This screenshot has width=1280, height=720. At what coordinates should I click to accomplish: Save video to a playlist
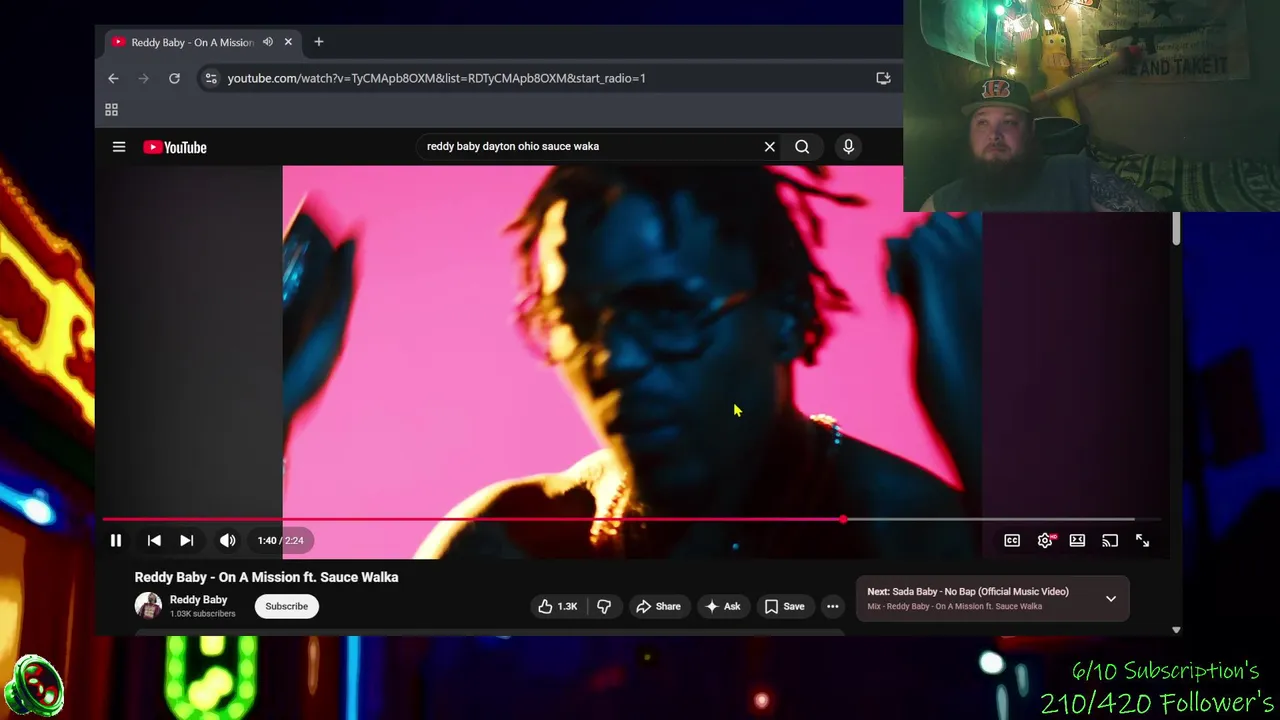pos(784,606)
